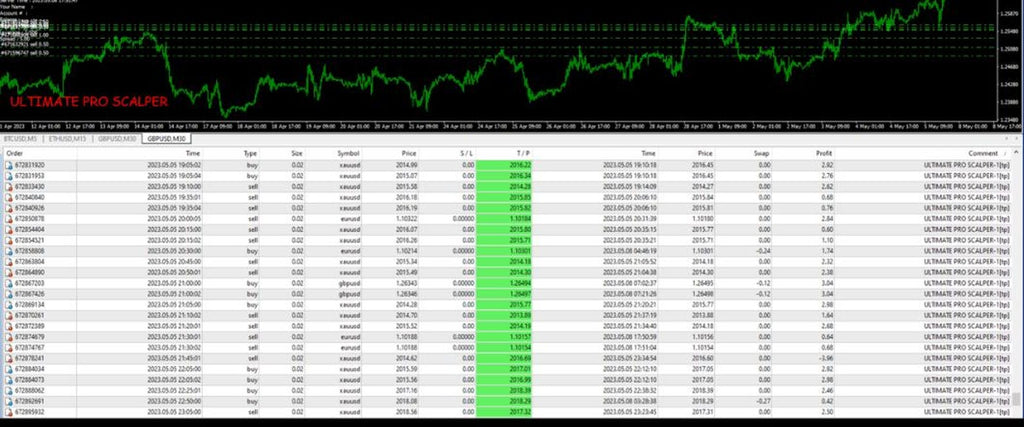Click the Swap column header
Image resolution: width=1024 pixels, height=427 pixels.
click(760, 153)
